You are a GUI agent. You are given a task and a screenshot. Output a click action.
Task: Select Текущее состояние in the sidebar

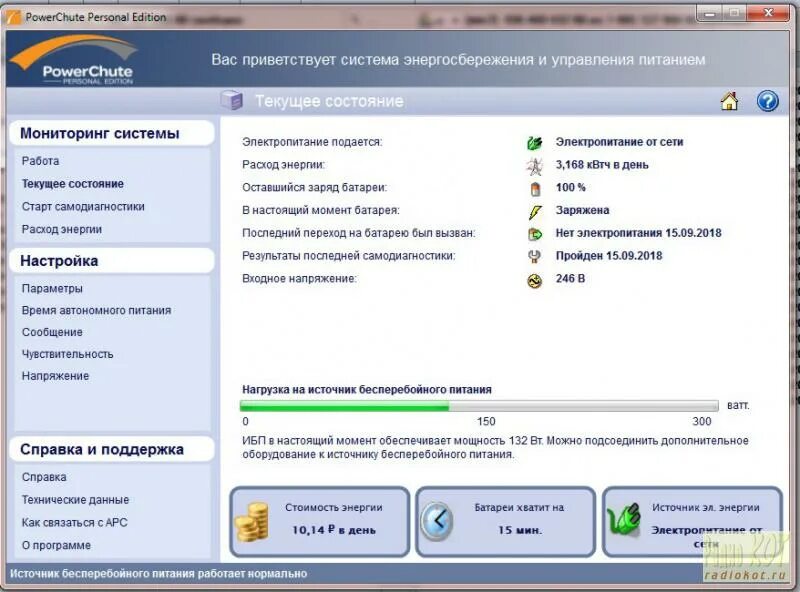point(72,184)
